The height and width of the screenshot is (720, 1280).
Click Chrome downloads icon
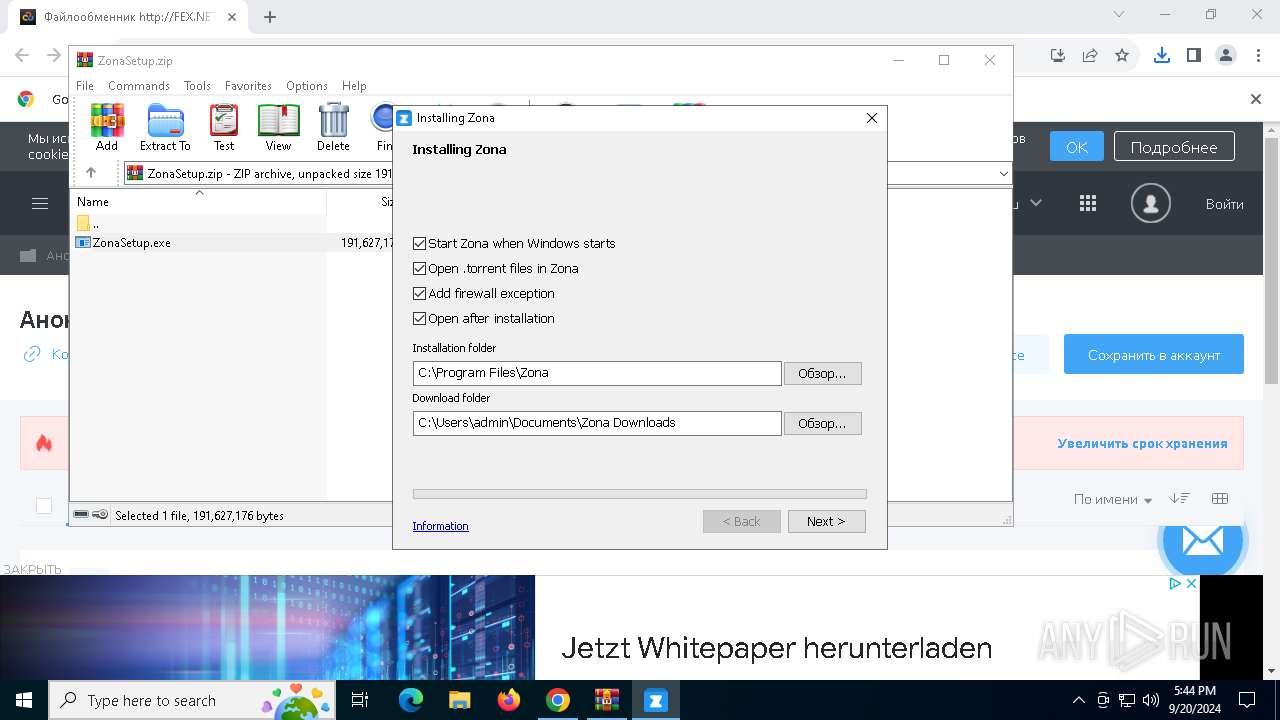pyautogui.click(x=1162, y=56)
